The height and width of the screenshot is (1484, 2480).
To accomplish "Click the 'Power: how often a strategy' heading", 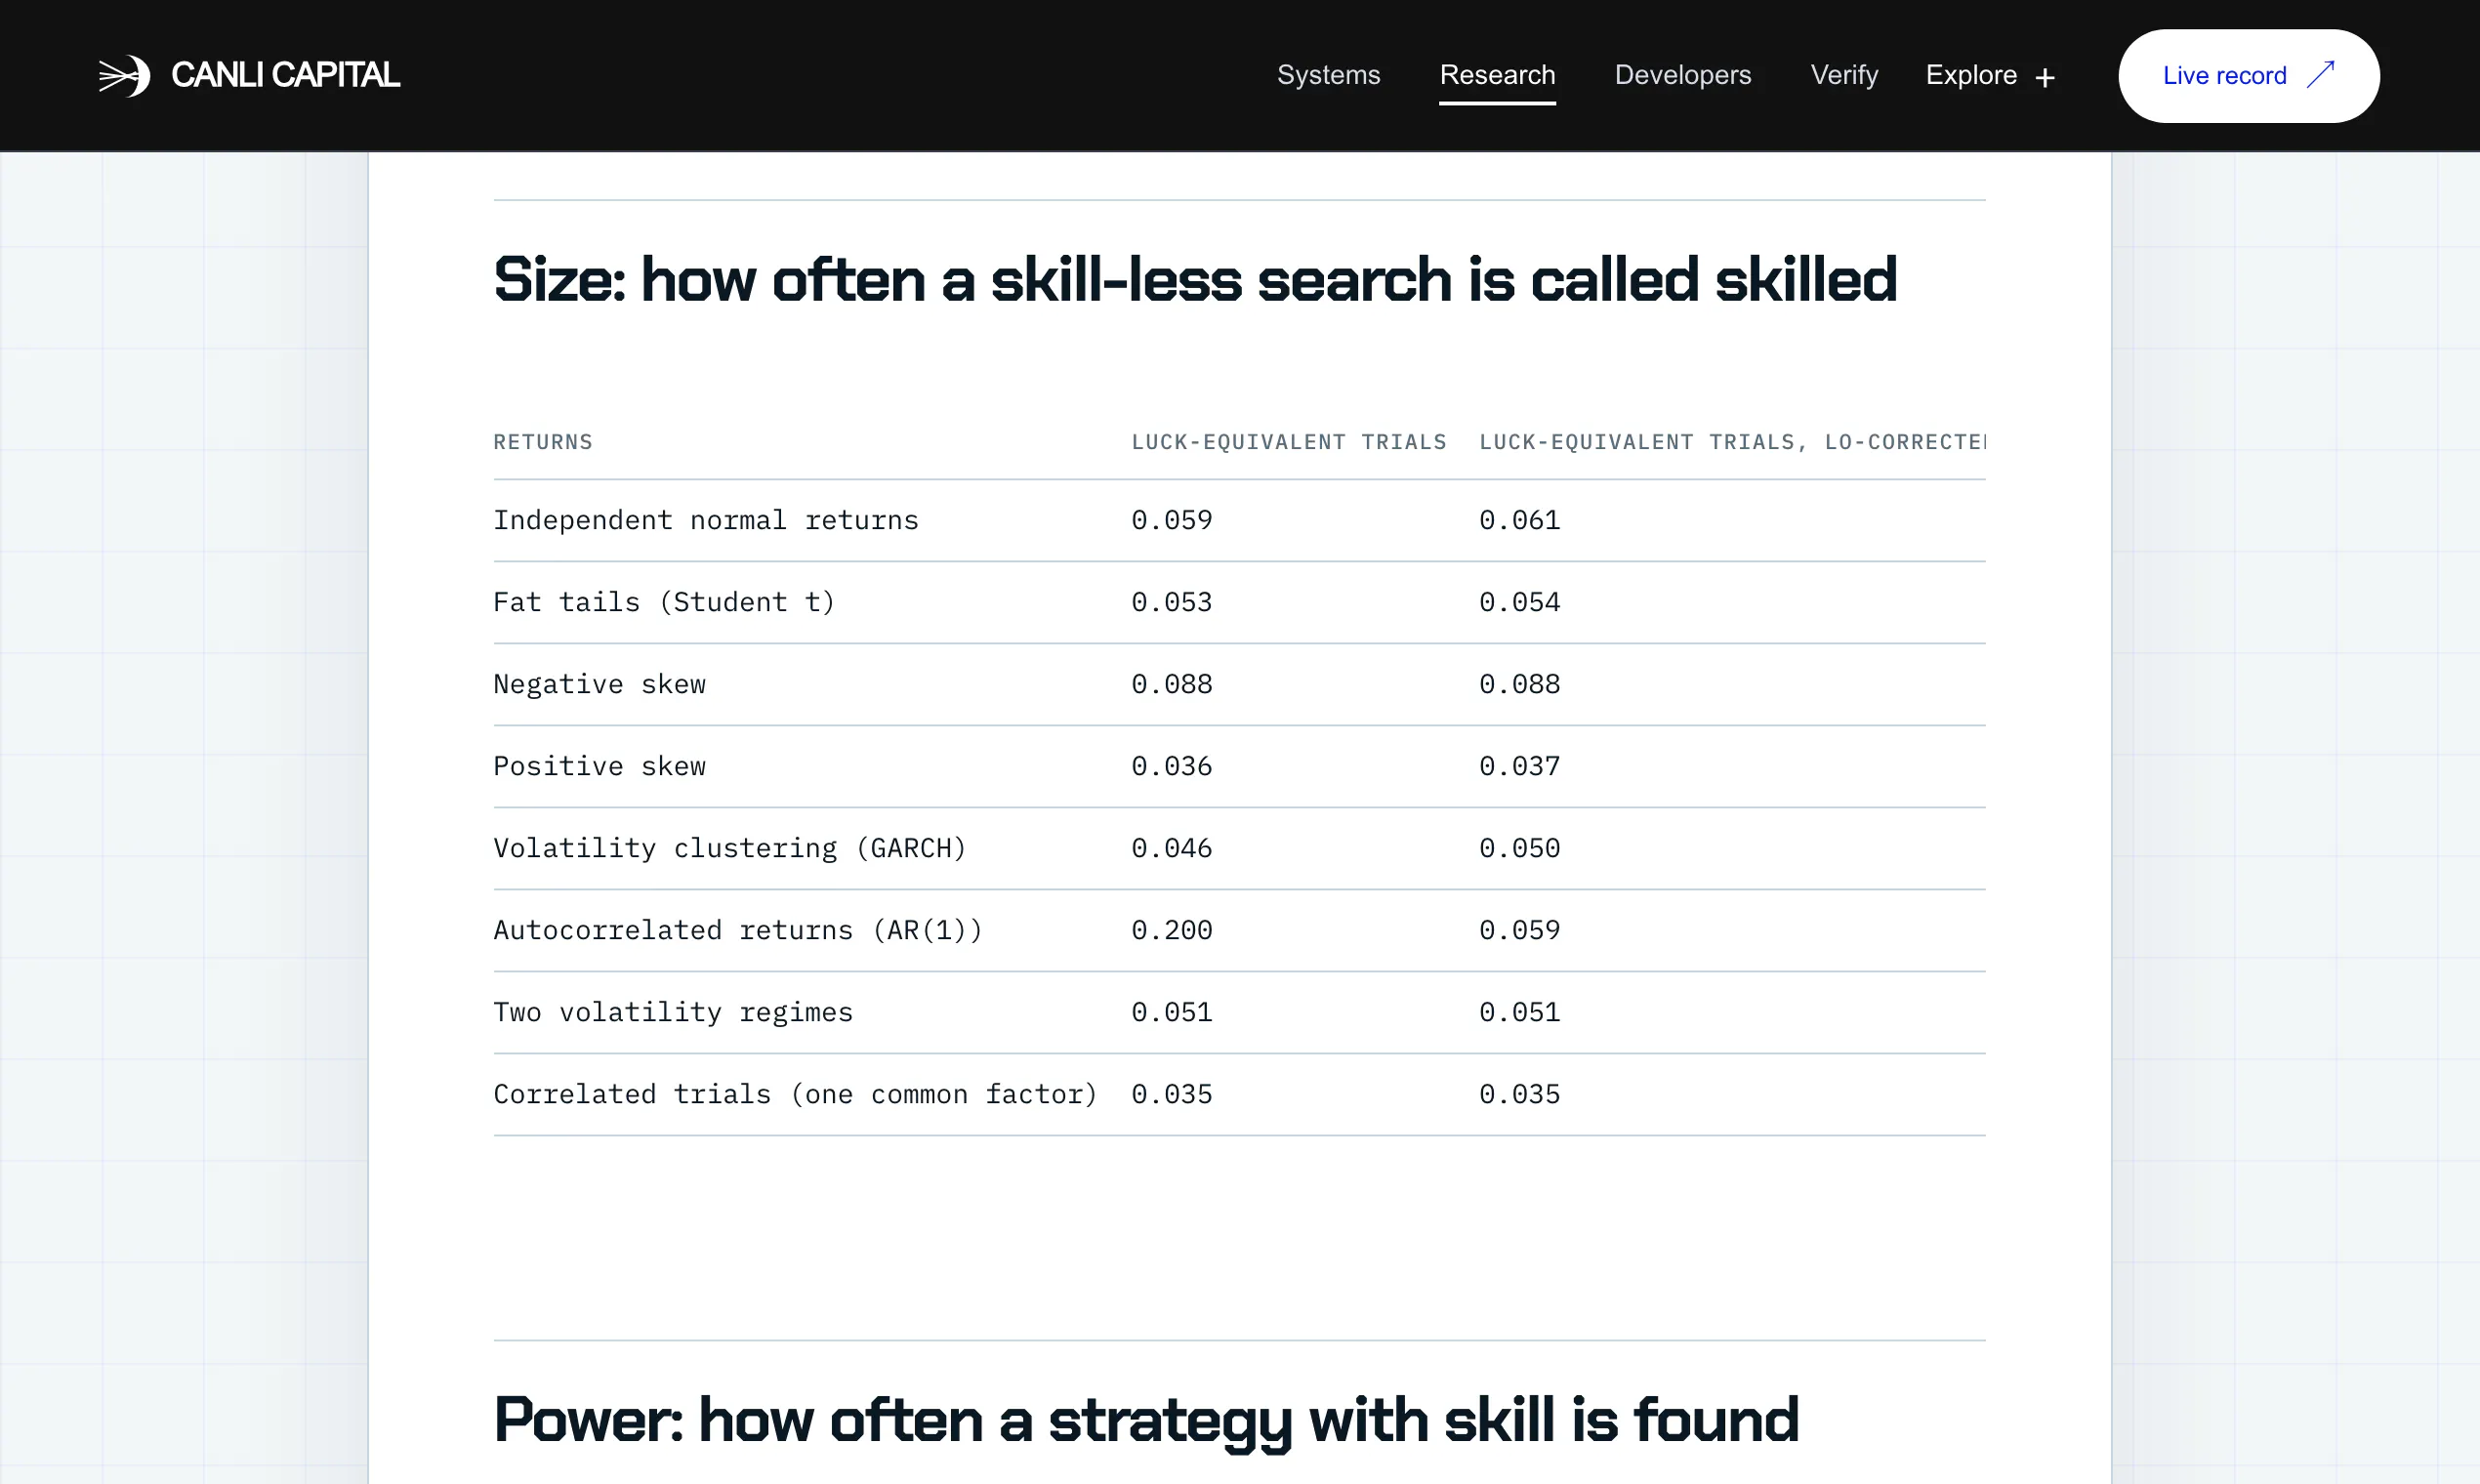I will coord(1146,1420).
